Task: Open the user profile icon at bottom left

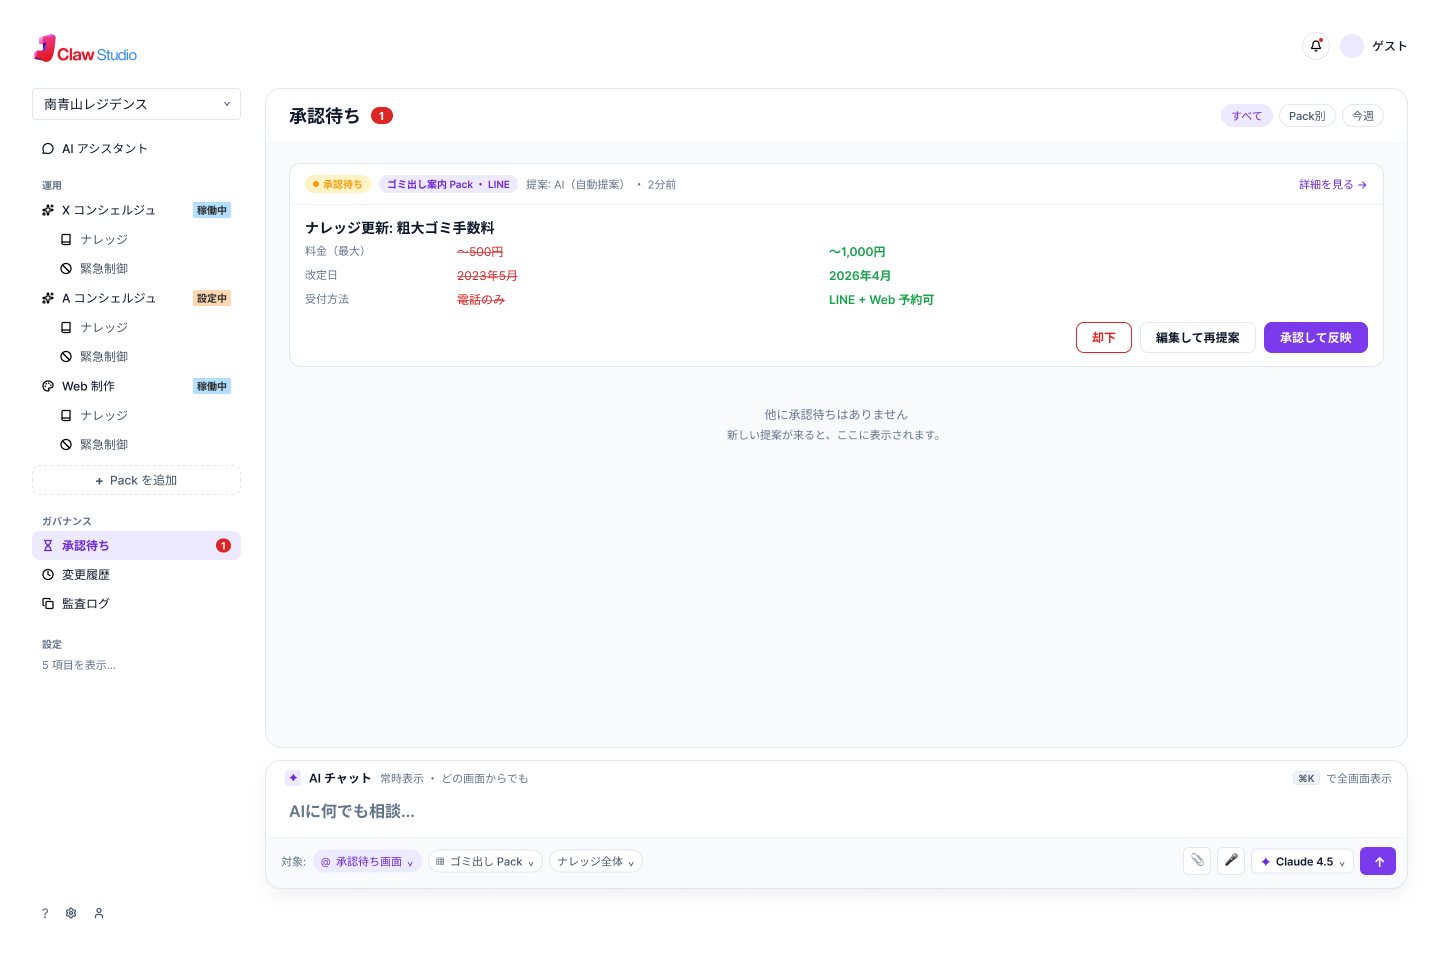Action: (99, 913)
